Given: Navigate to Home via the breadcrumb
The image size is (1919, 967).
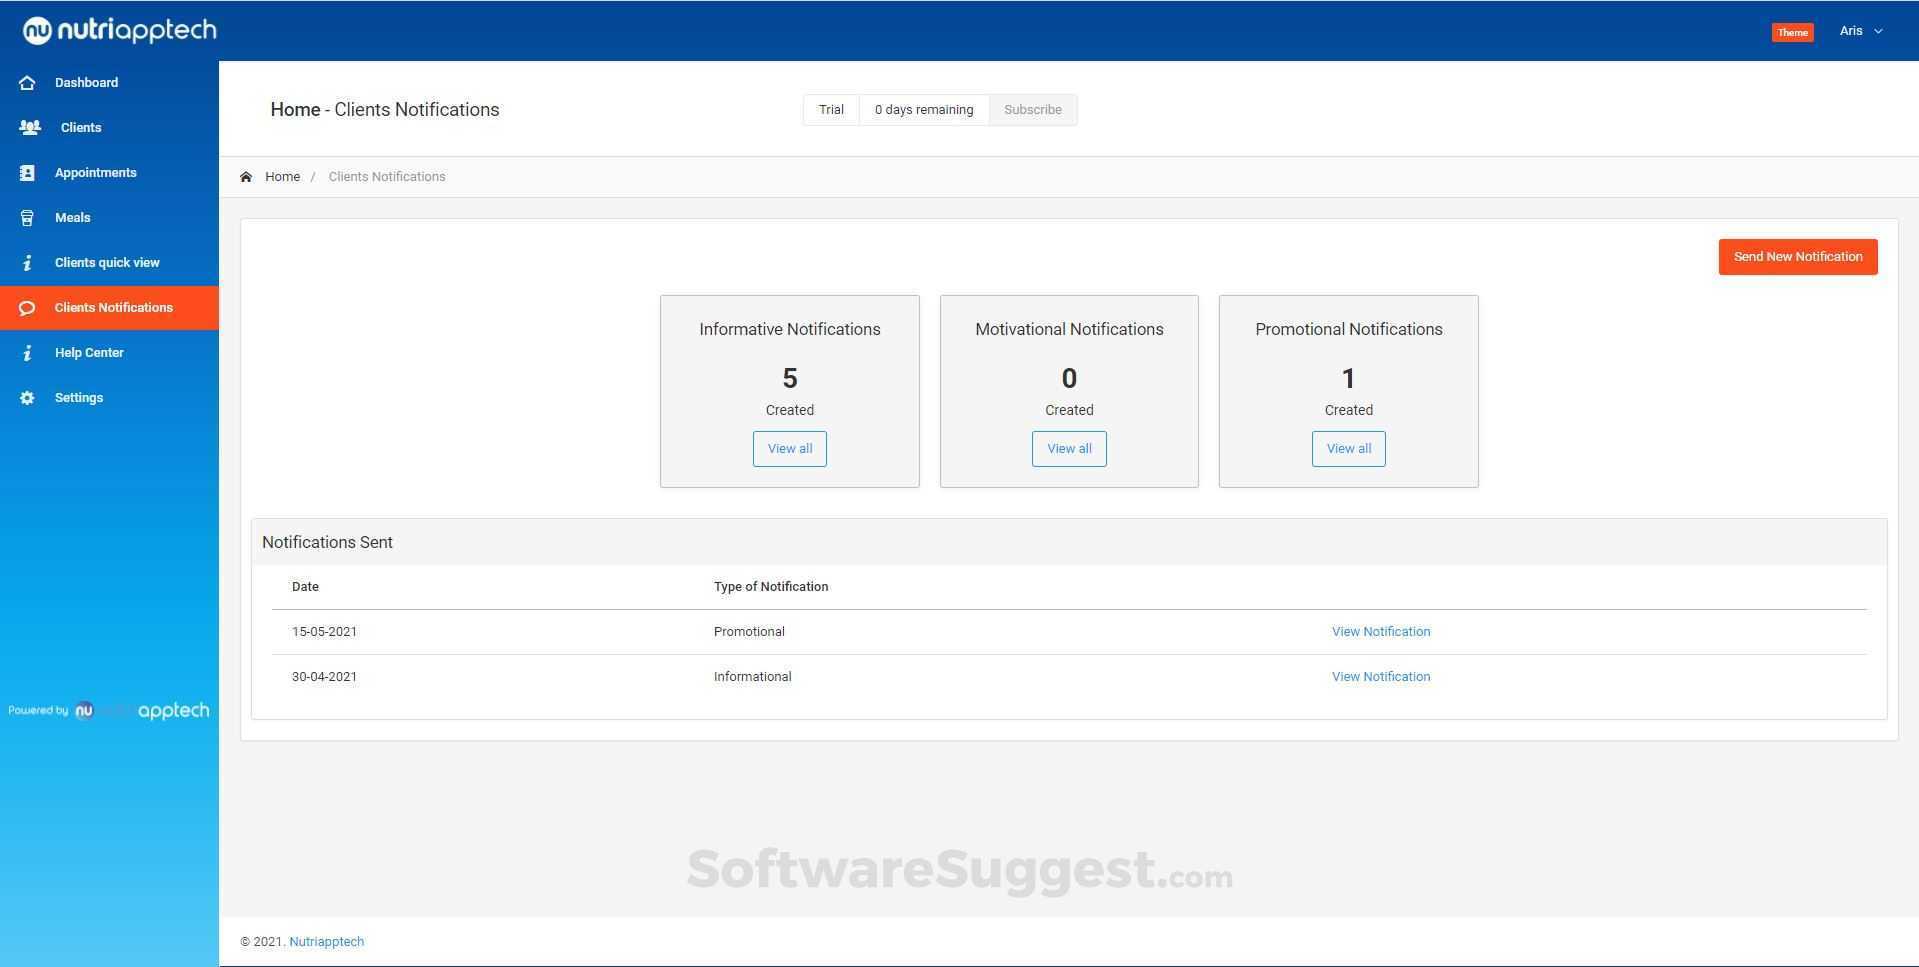Looking at the screenshot, I should tap(283, 176).
